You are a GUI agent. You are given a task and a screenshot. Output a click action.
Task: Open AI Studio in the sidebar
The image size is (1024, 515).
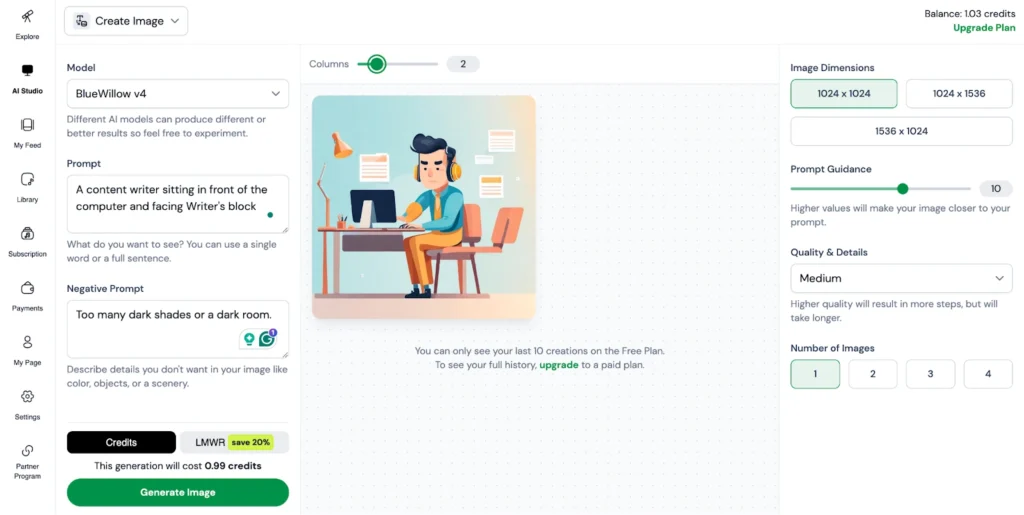pos(27,78)
